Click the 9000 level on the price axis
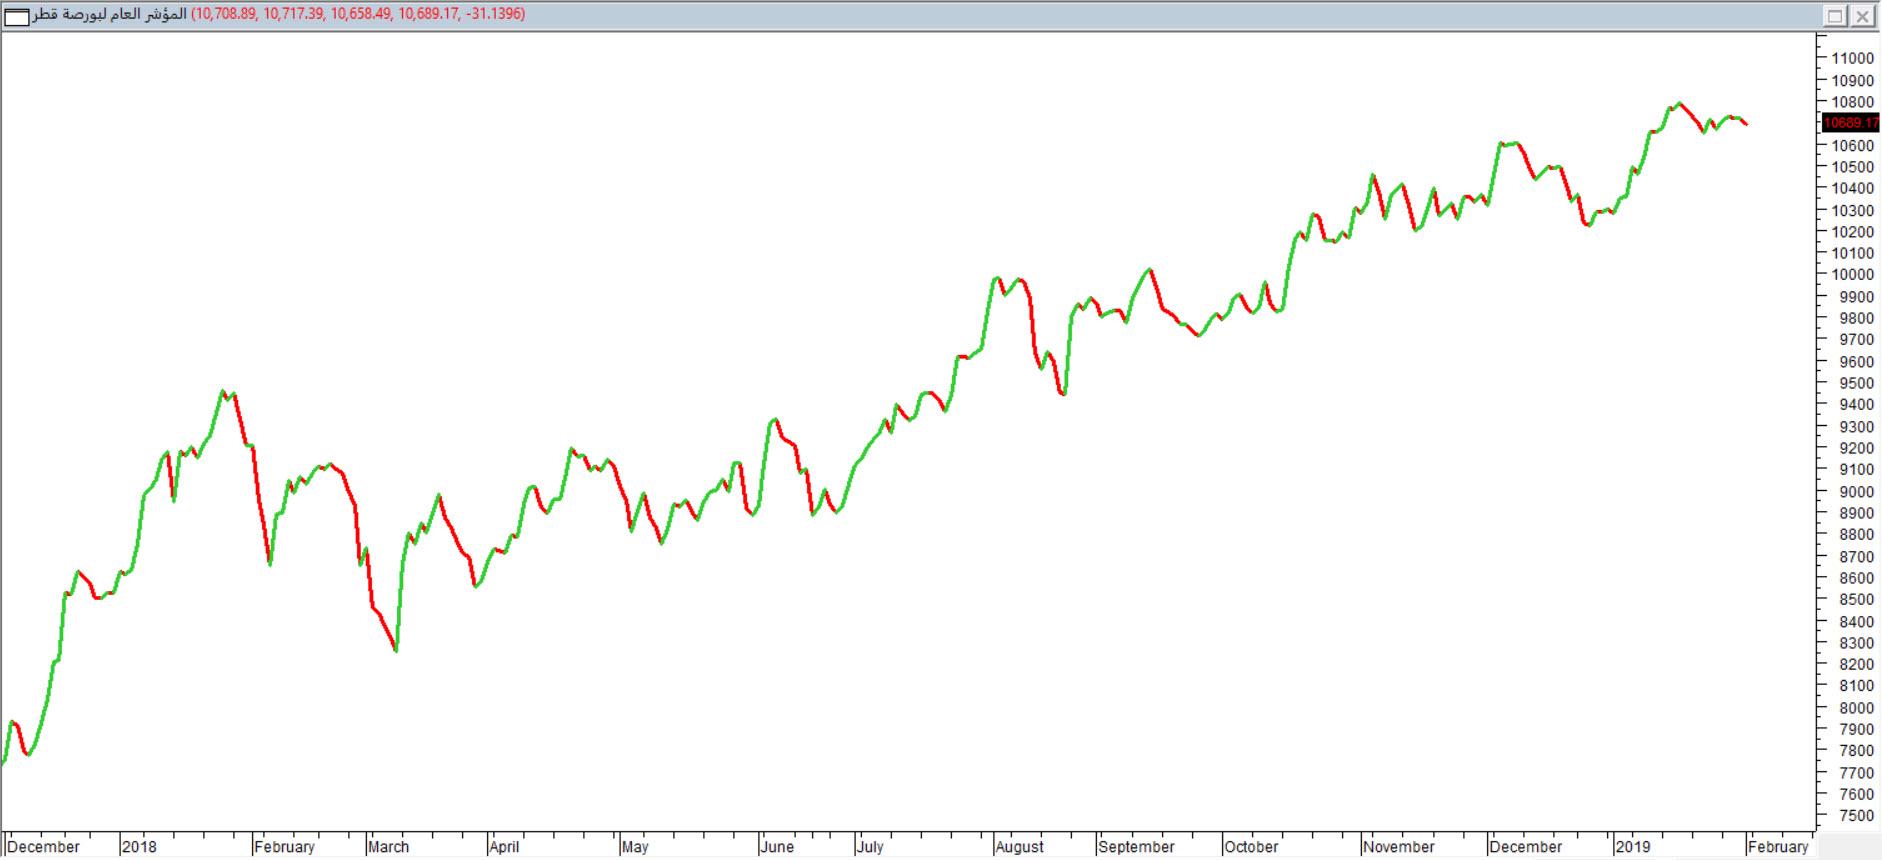This screenshot has height=860, width=1882. 1856,492
